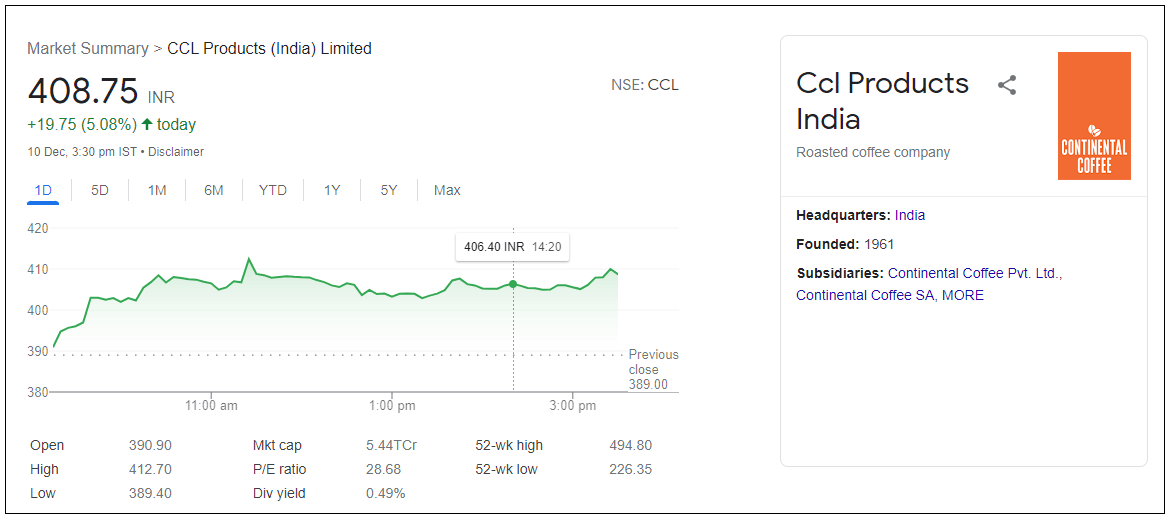The image size is (1169, 518).
Task: Open the India headquarters link
Action: pos(910,215)
